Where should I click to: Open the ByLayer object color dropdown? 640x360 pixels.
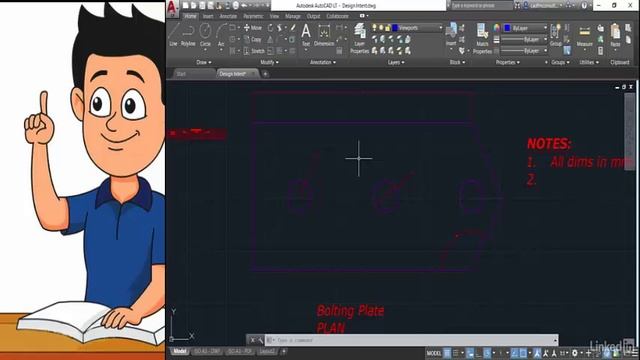545,28
